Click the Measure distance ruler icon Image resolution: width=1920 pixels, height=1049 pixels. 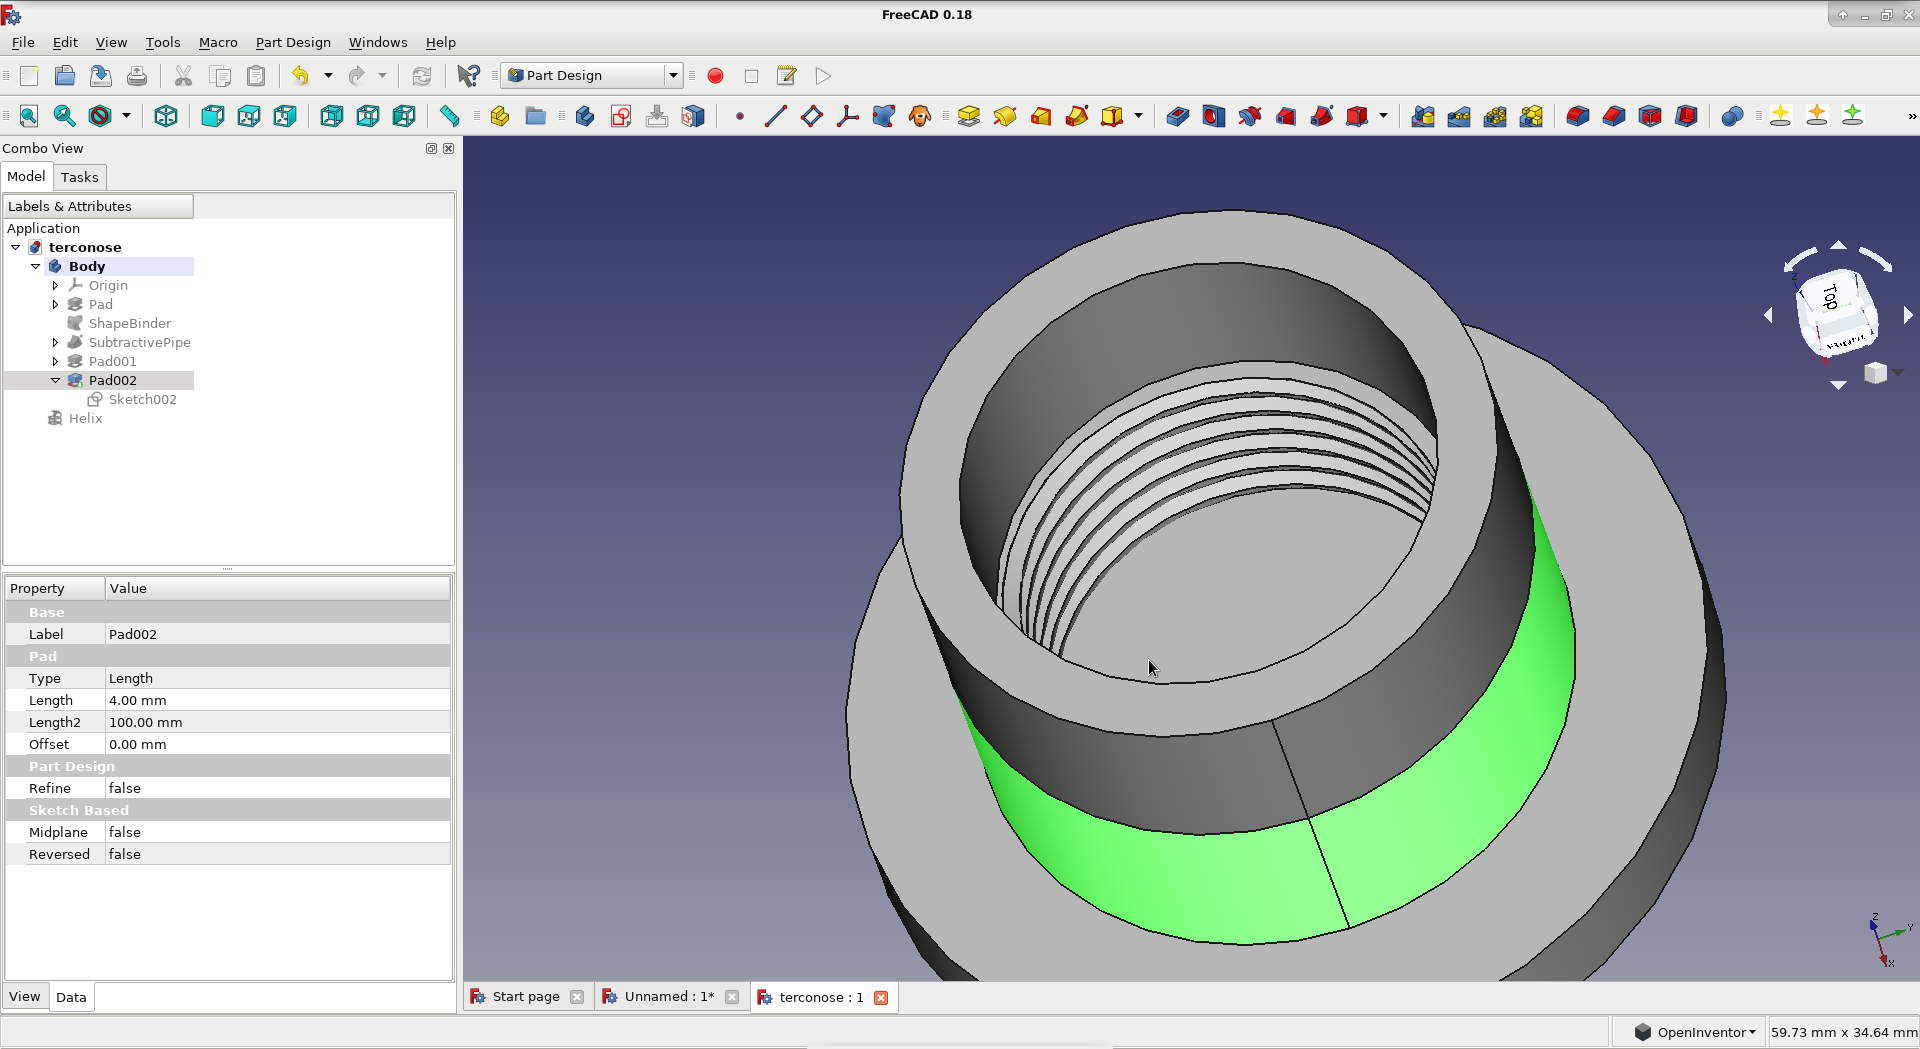[x=449, y=116]
